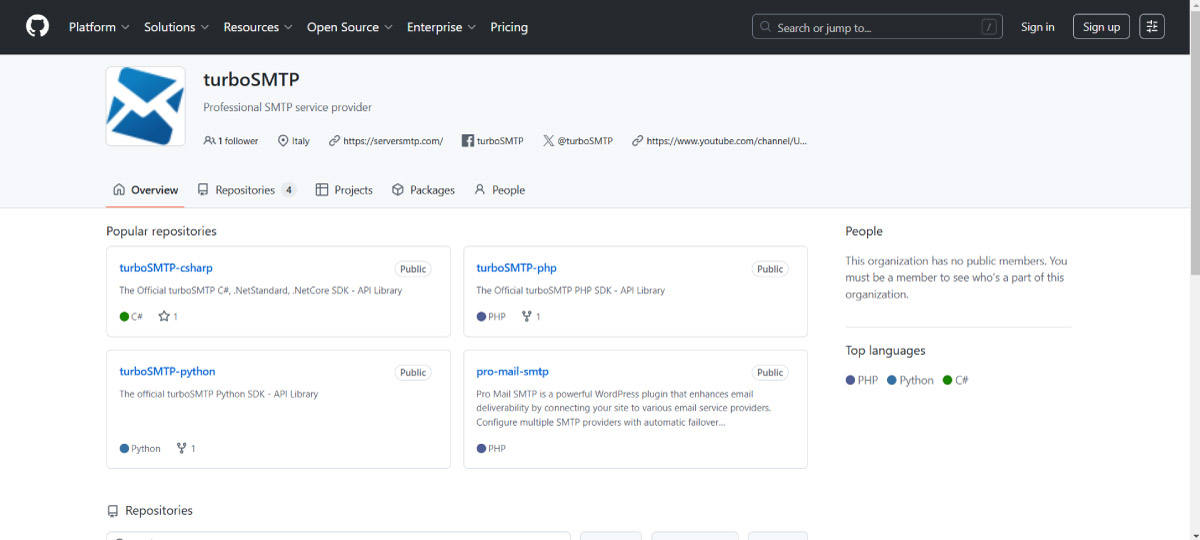The width and height of the screenshot is (1200, 540).
Task: Click the turboSMTP organization avatar
Action: point(145,107)
